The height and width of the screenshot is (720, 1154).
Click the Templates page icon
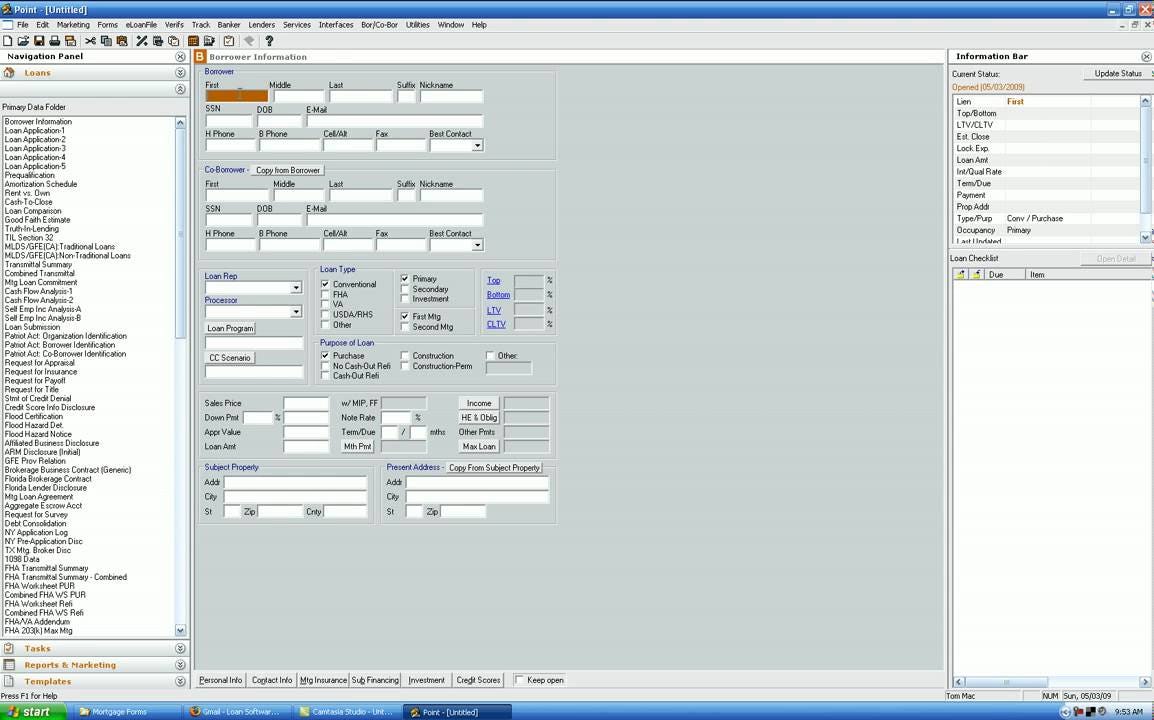tap(9, 681)
